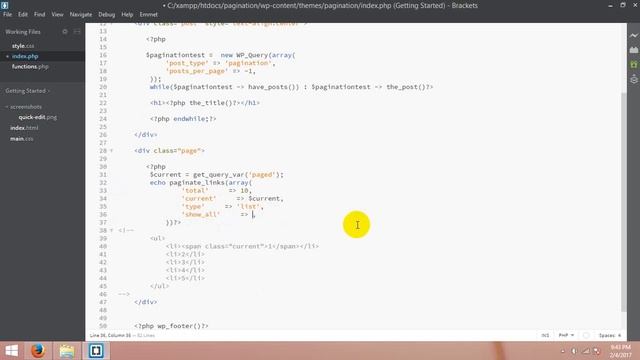Click the taskbar clock showing date

click(620, 351)
